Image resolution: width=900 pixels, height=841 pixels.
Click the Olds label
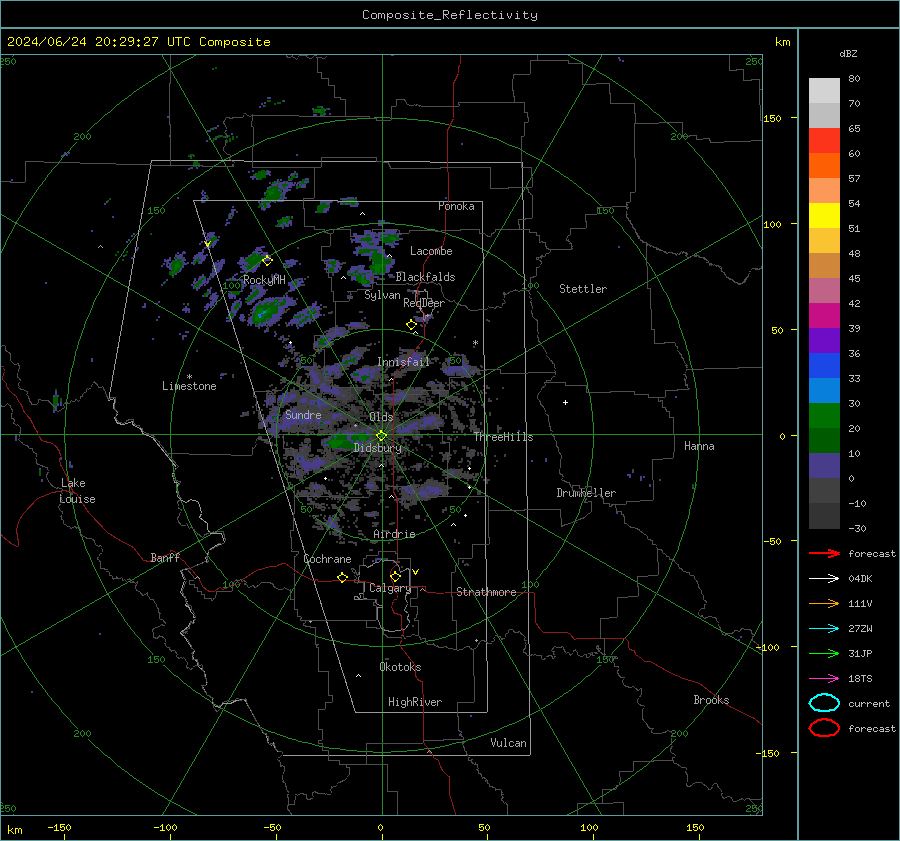coord(381,417)
